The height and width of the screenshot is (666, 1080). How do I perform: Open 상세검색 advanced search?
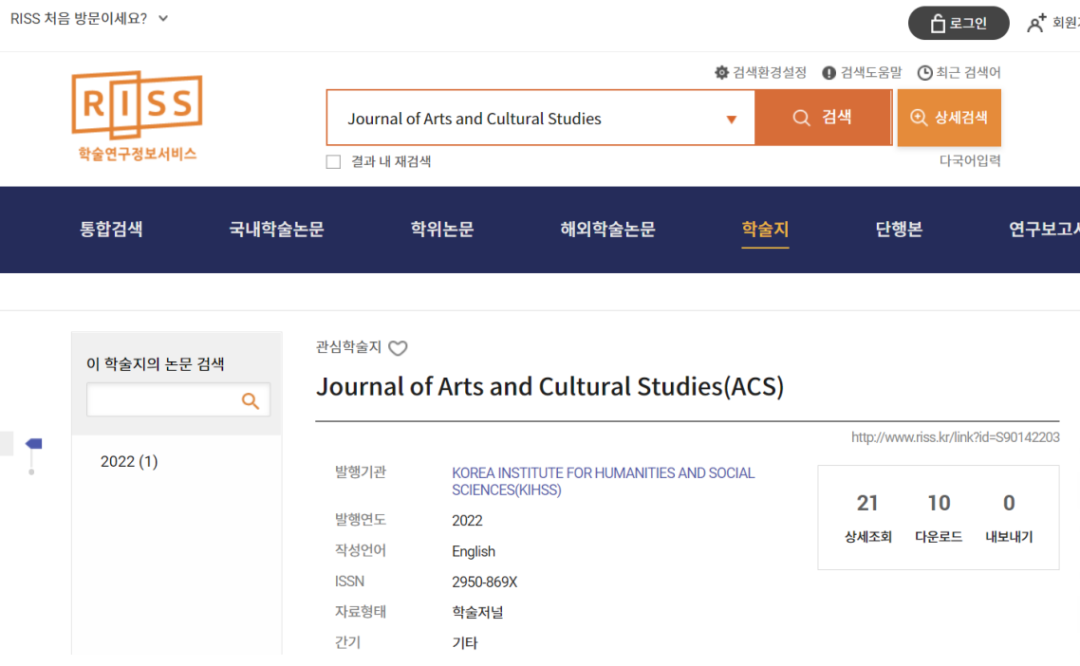(x=948, y=117)
